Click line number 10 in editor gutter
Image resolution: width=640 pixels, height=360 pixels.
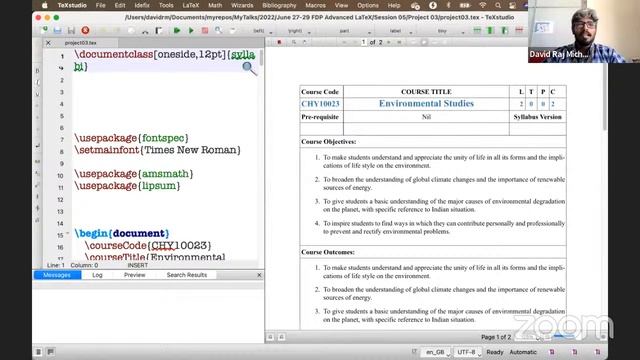point(60,176)
